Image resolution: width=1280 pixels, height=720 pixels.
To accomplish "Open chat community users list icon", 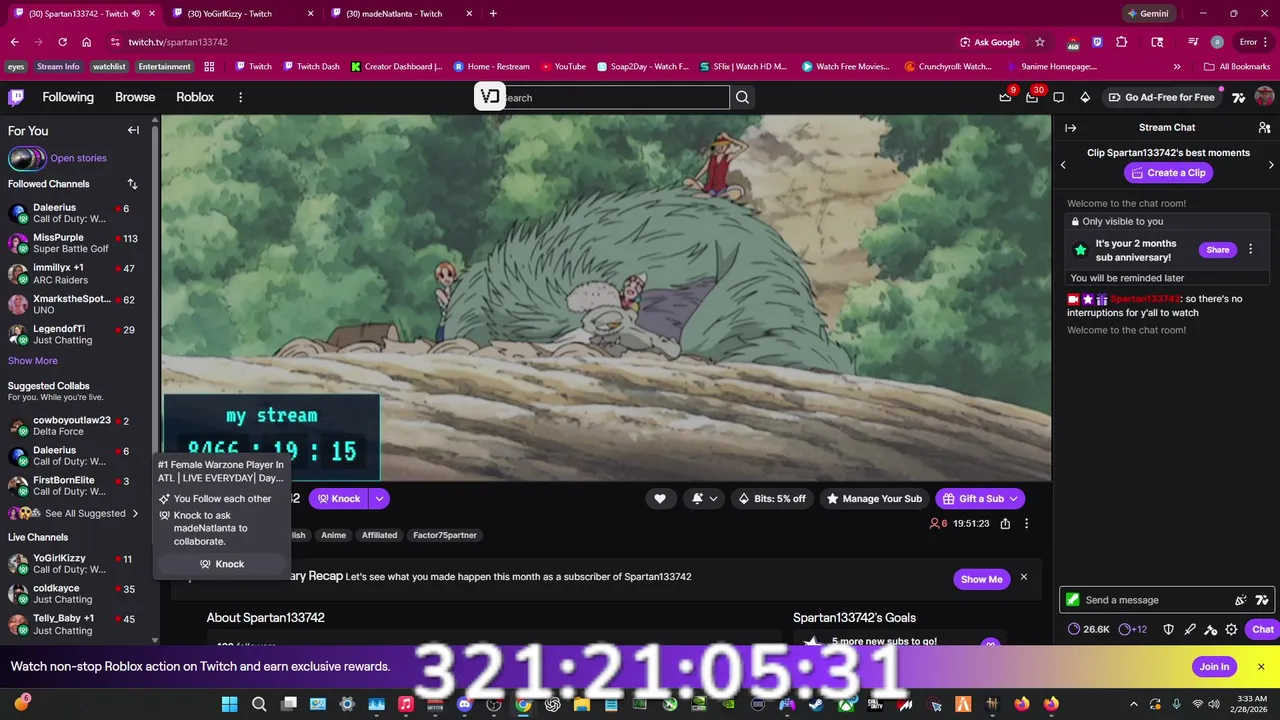I will pos(1264,128).
